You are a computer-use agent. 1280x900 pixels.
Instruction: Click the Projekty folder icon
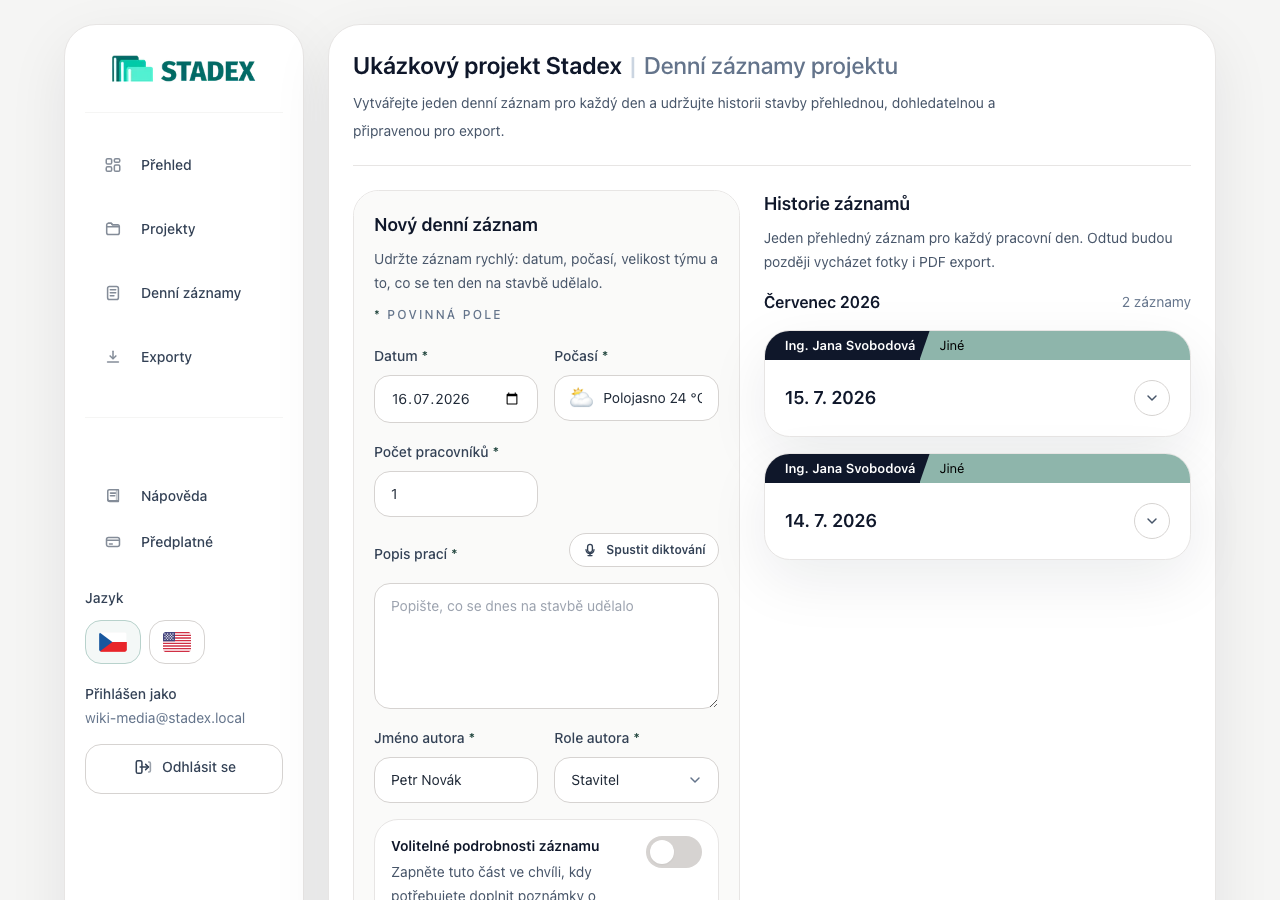[113, 229]
